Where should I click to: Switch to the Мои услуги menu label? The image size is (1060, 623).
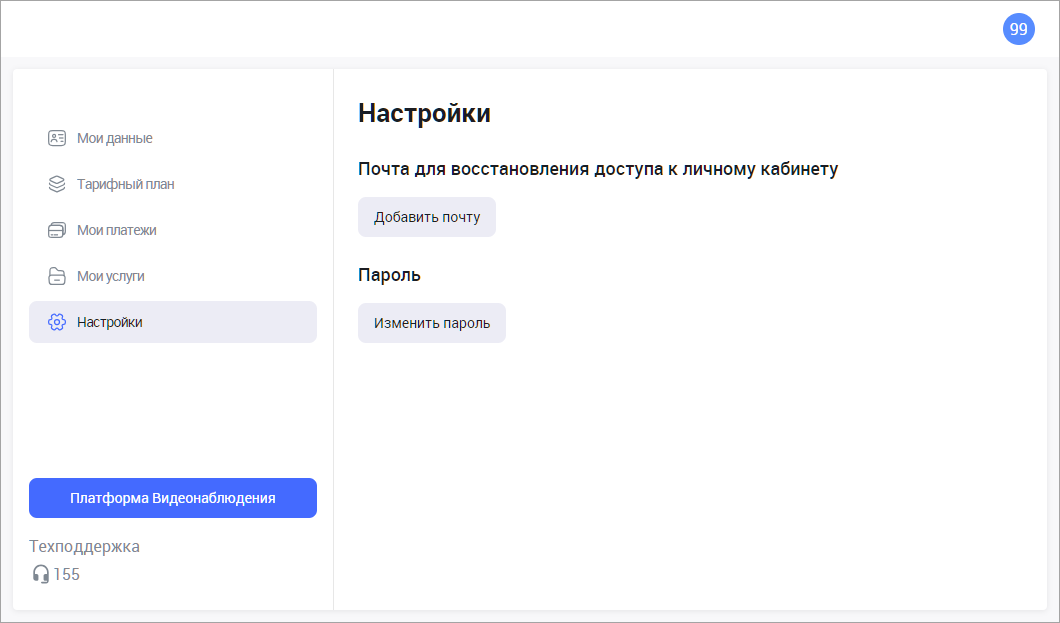pos(111,276)
